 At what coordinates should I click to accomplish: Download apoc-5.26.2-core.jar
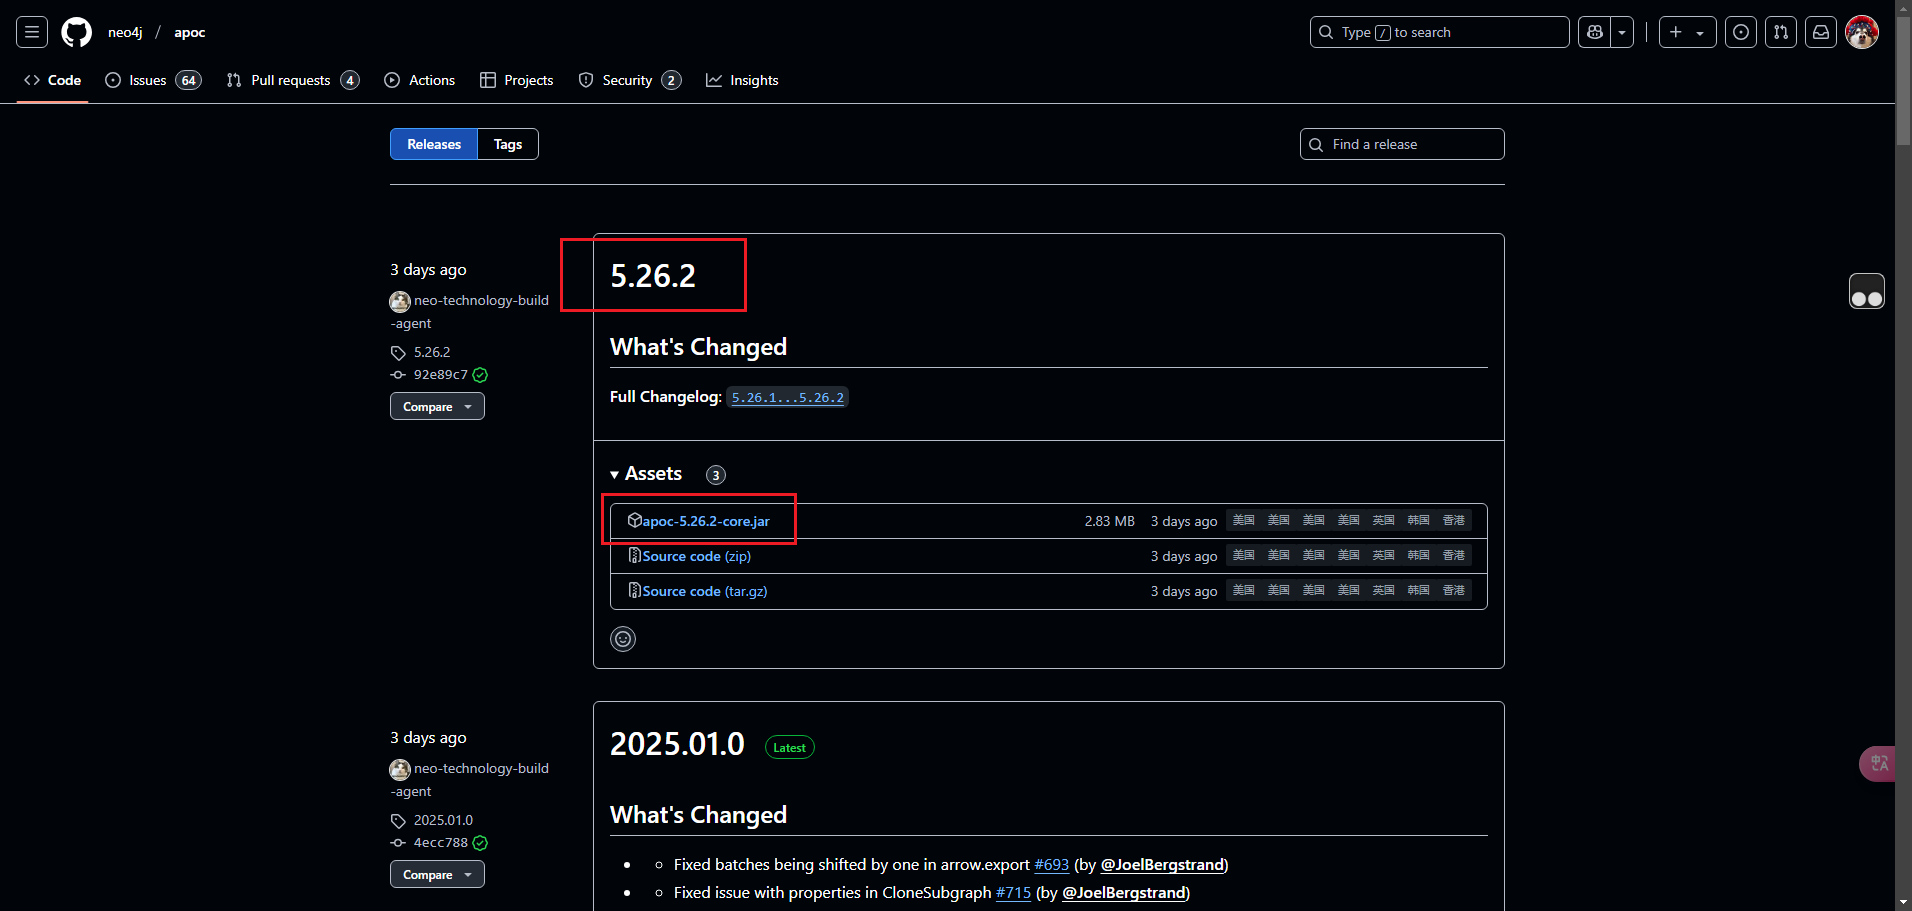click(x=706, y=521)
